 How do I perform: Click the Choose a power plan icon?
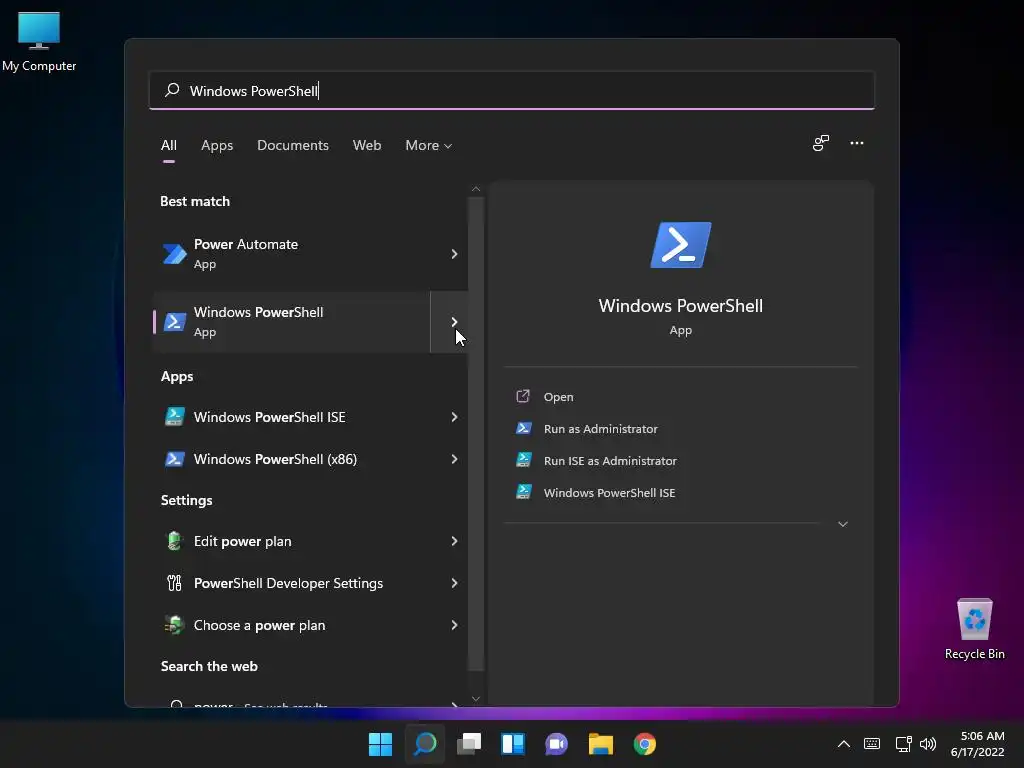(x=174, y=625)
